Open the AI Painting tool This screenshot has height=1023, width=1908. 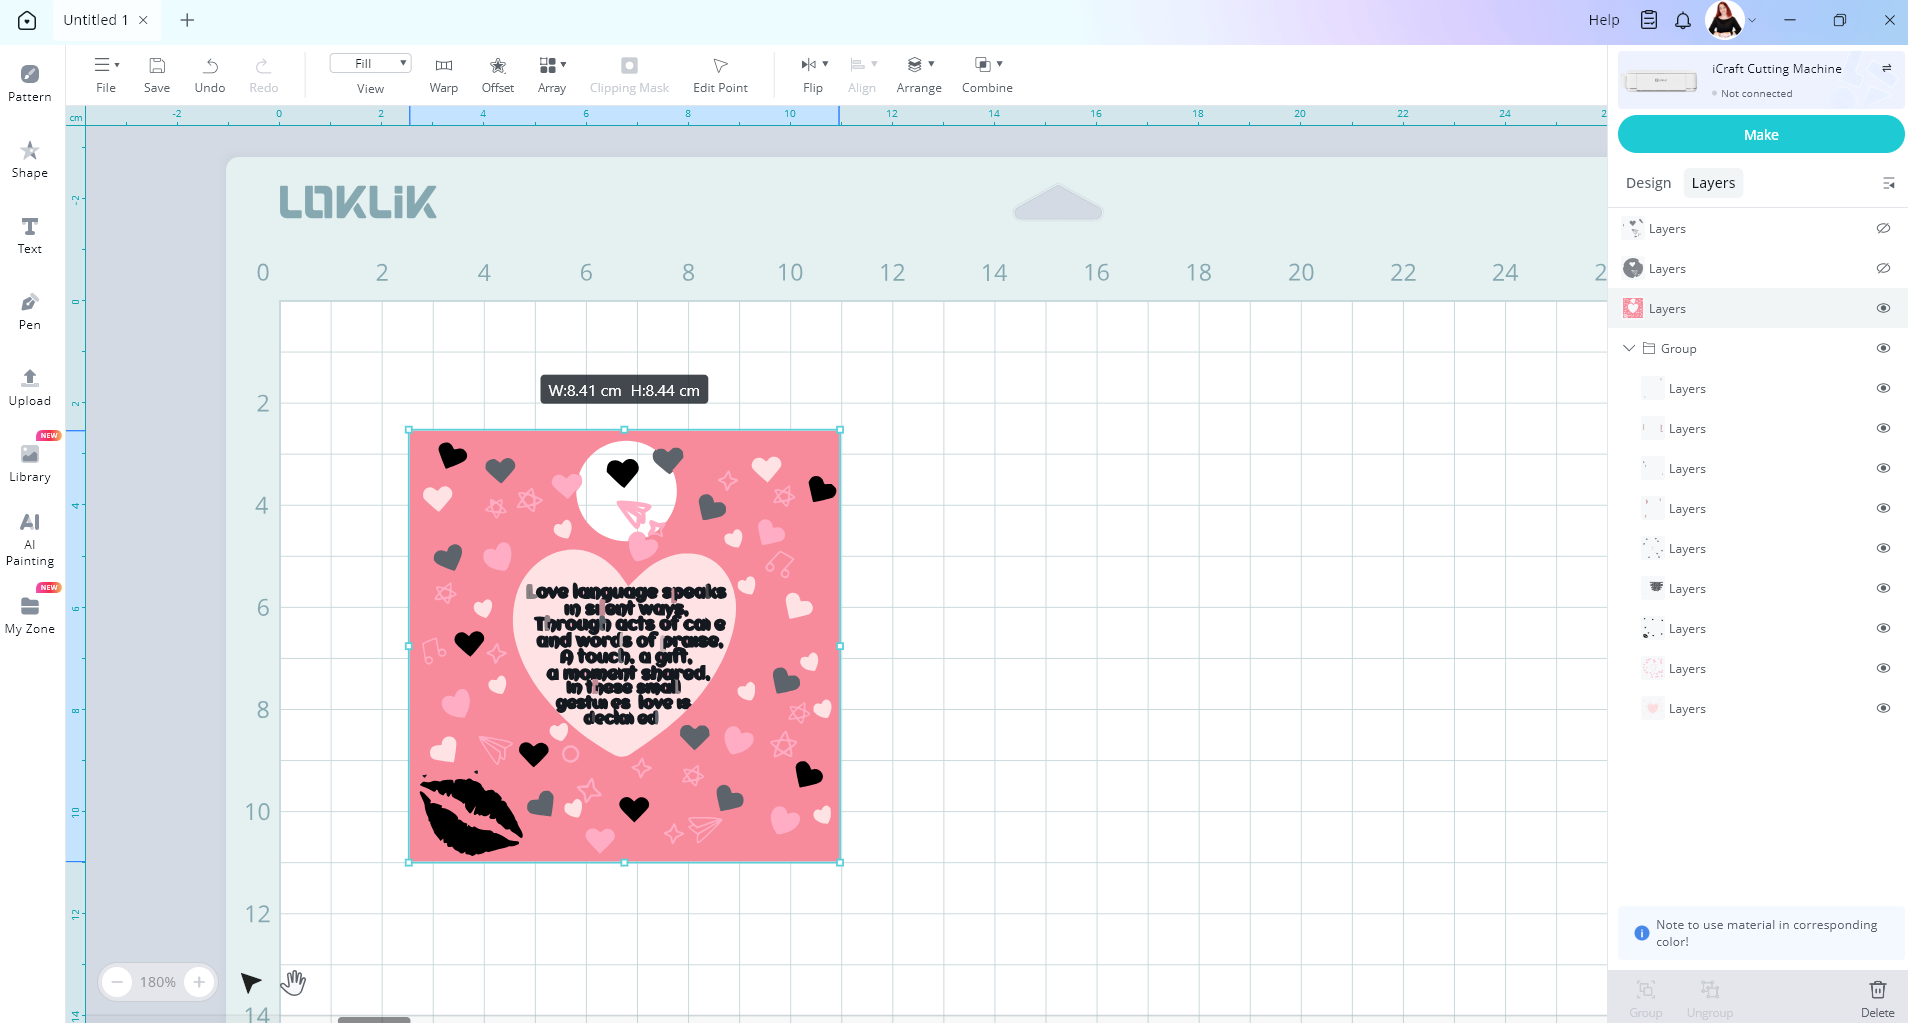click(x=29, y=538)
